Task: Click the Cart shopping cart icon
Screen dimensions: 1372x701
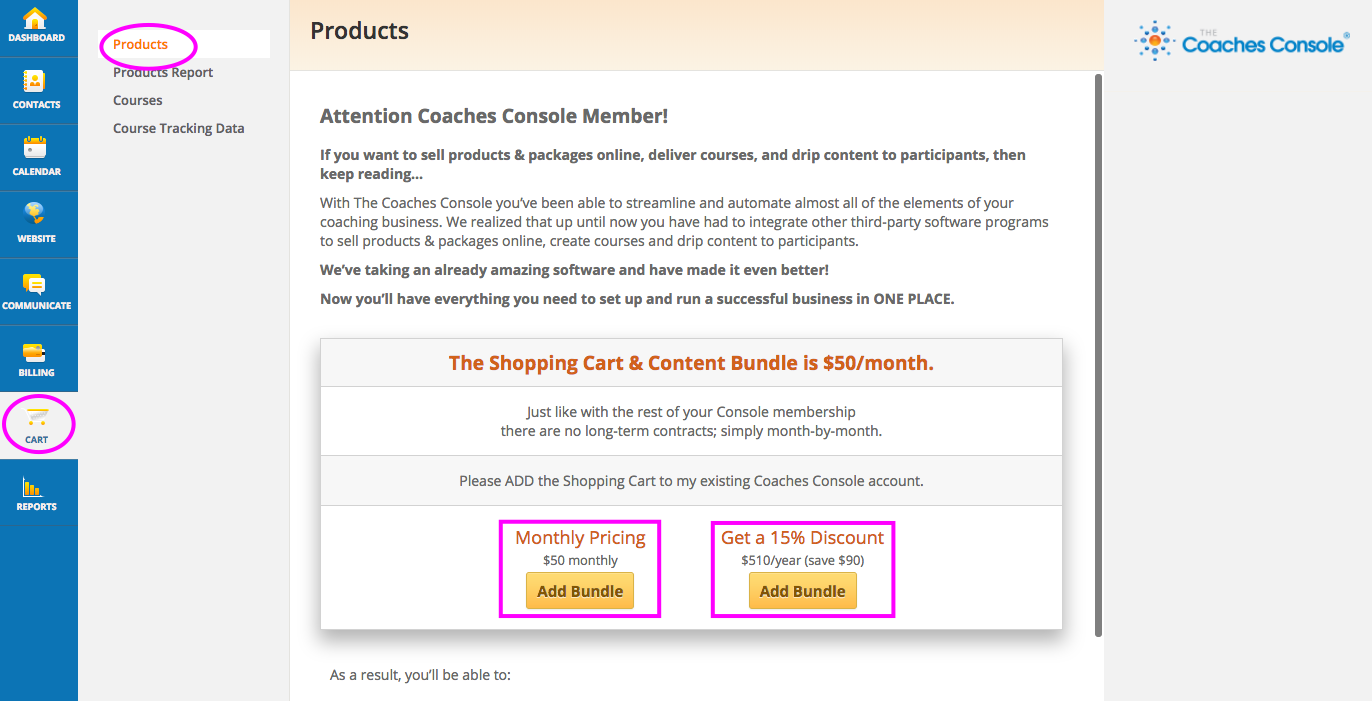Action: coord(37,418)
